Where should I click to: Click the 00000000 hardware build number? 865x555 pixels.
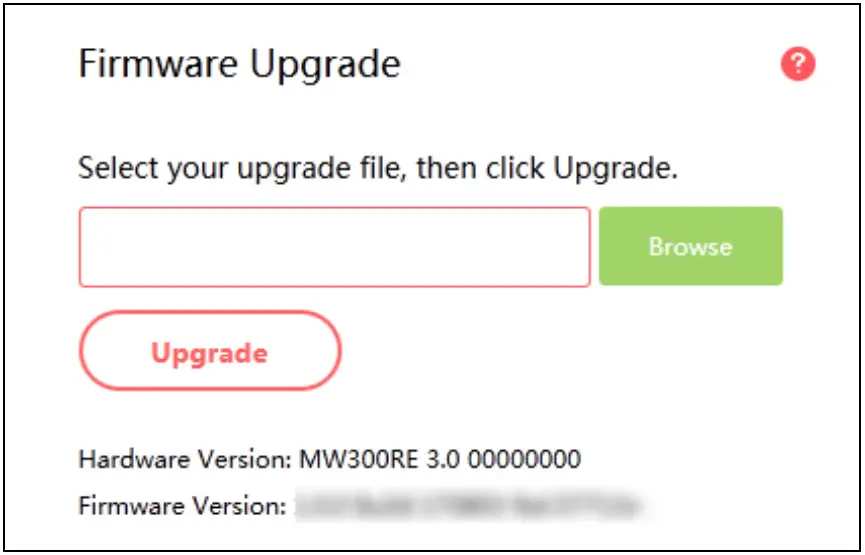pyautogui.click(x=524, y=459)
